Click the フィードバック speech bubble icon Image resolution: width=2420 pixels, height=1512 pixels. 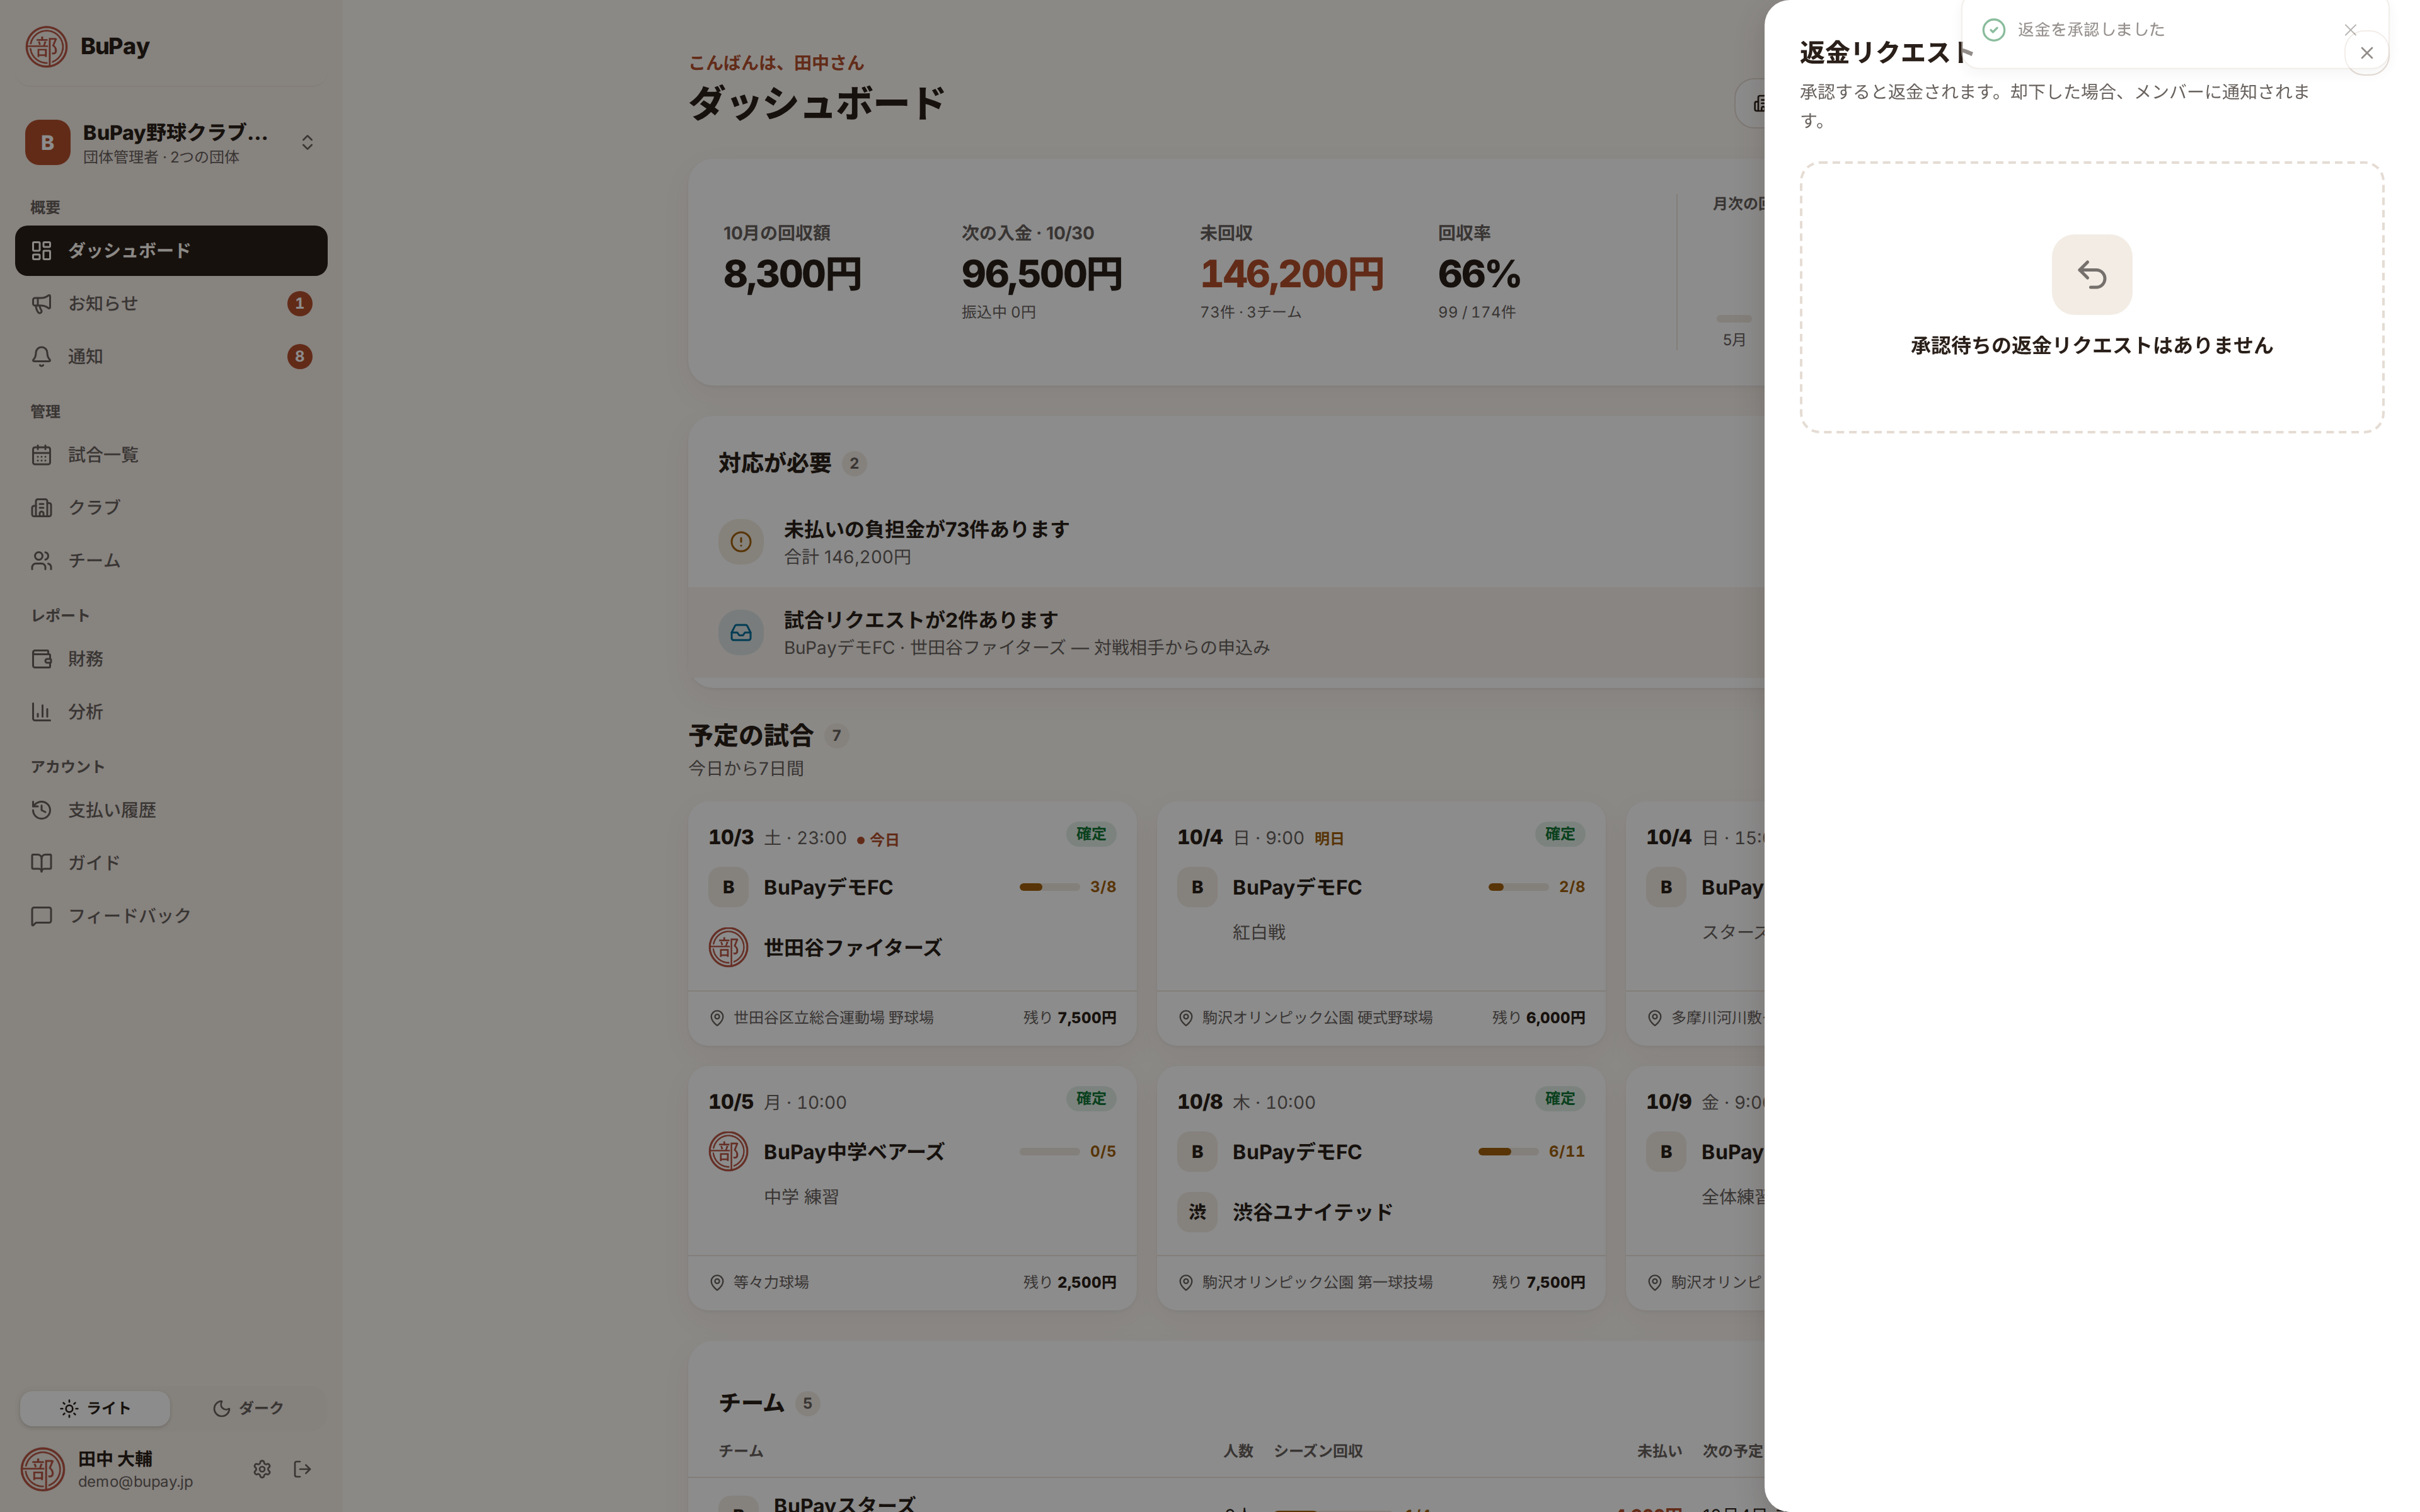[x=41, y=916]
